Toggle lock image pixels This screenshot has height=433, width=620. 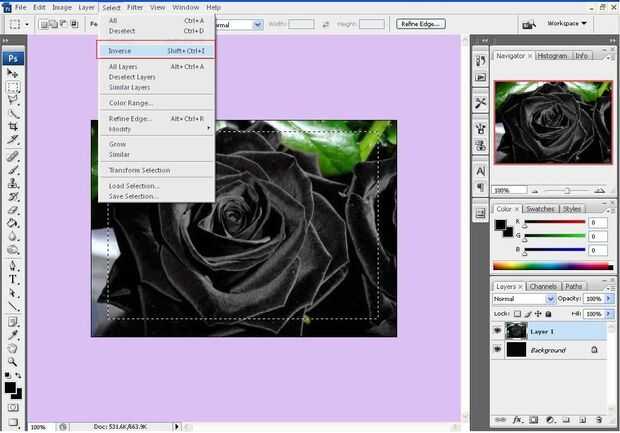(x=528, y=314)
